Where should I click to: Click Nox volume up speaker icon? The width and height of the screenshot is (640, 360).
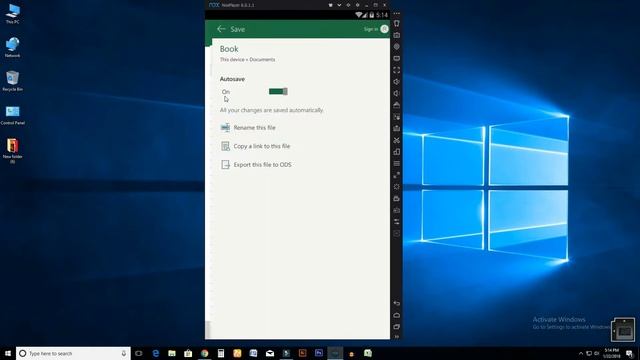(397, 82)
